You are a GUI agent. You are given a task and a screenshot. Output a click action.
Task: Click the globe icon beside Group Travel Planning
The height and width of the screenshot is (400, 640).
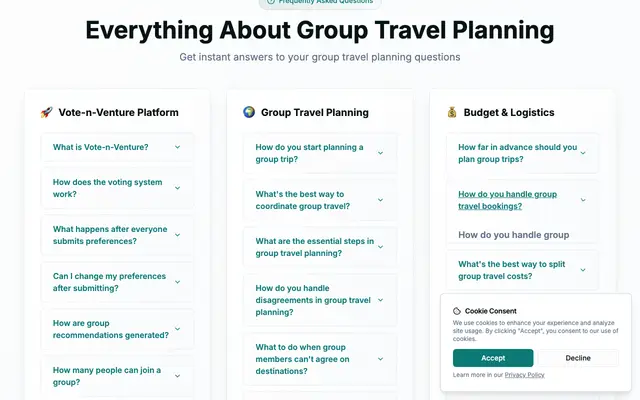point(249,112)
